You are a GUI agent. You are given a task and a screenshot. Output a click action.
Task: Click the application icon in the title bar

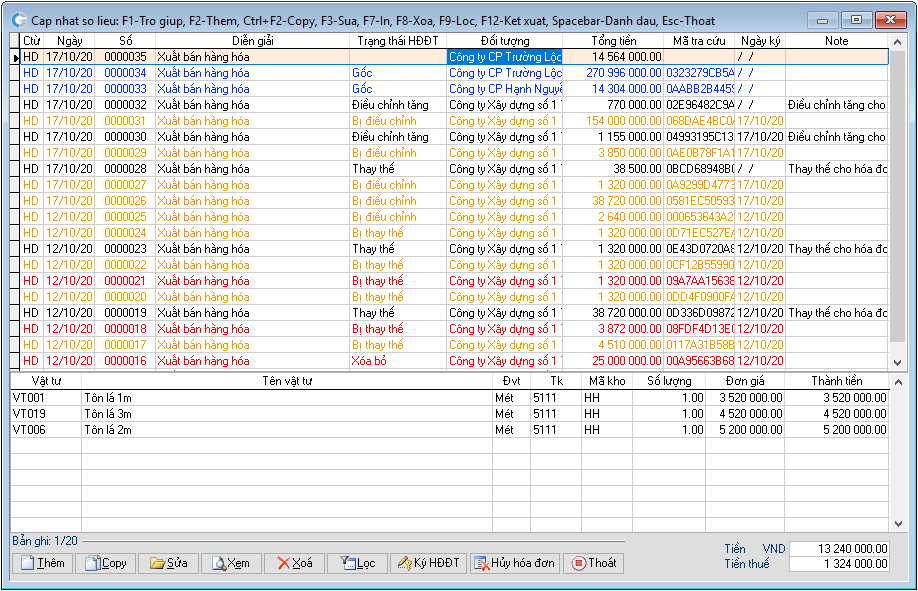click(x=19, y=20)
